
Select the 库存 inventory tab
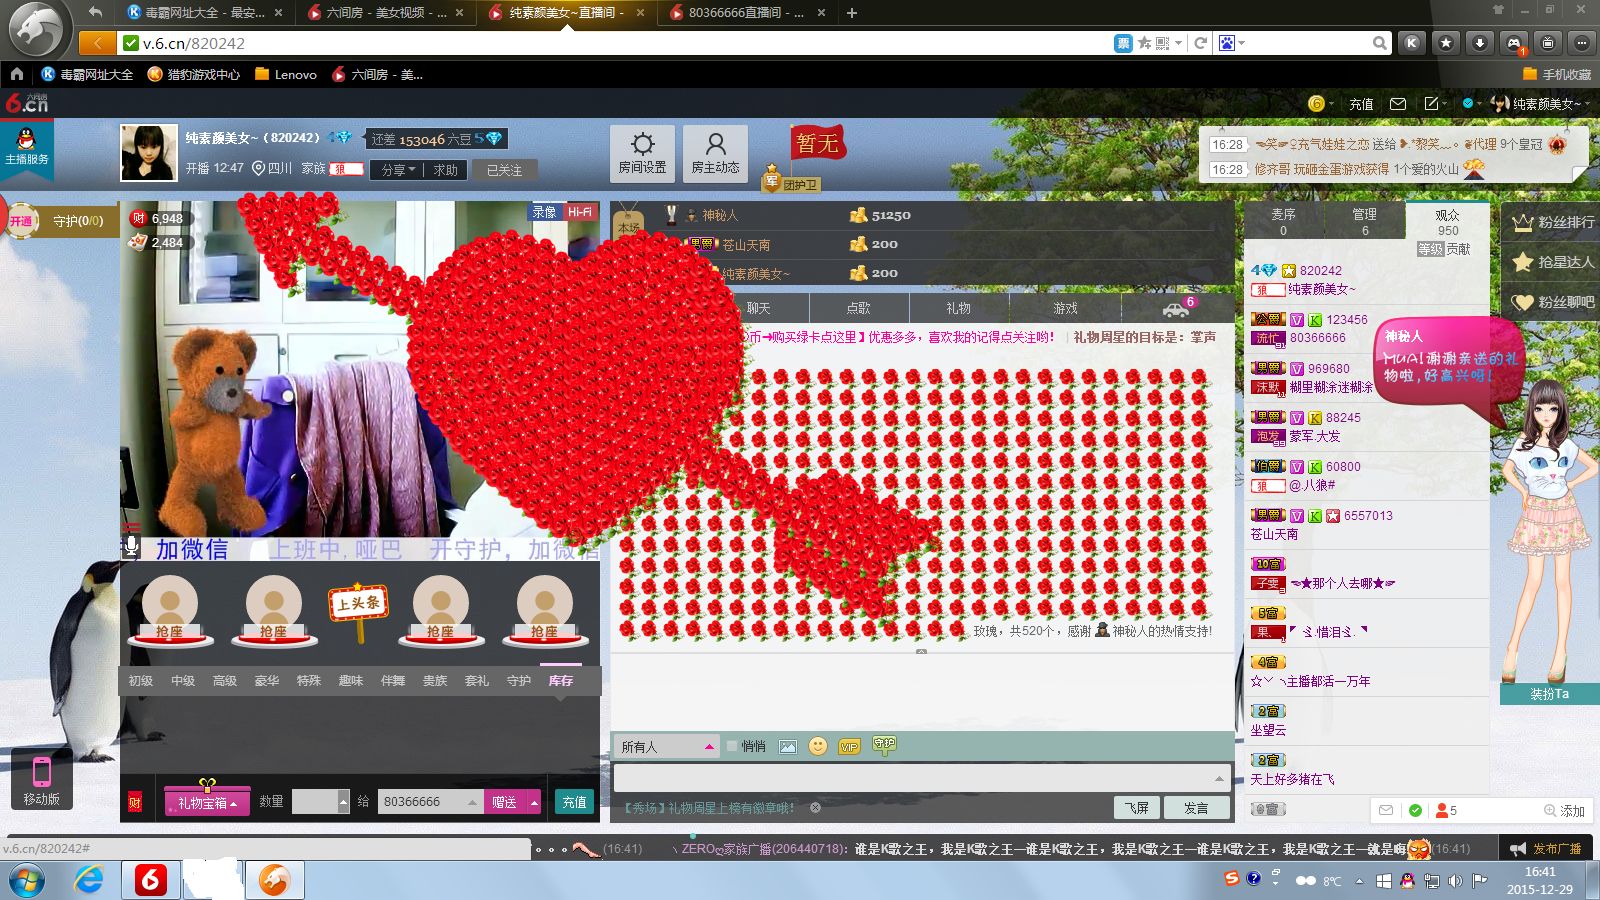(x=561, y=680)
